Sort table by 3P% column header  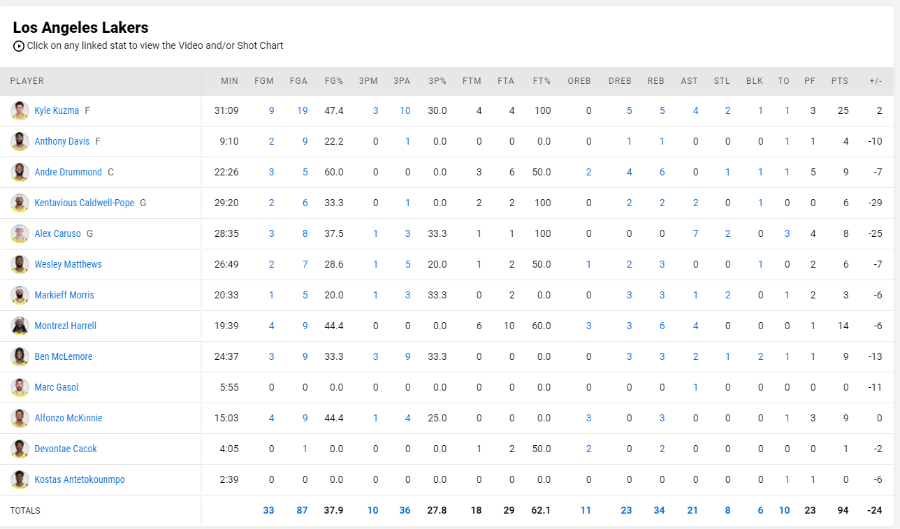[437, 81]
